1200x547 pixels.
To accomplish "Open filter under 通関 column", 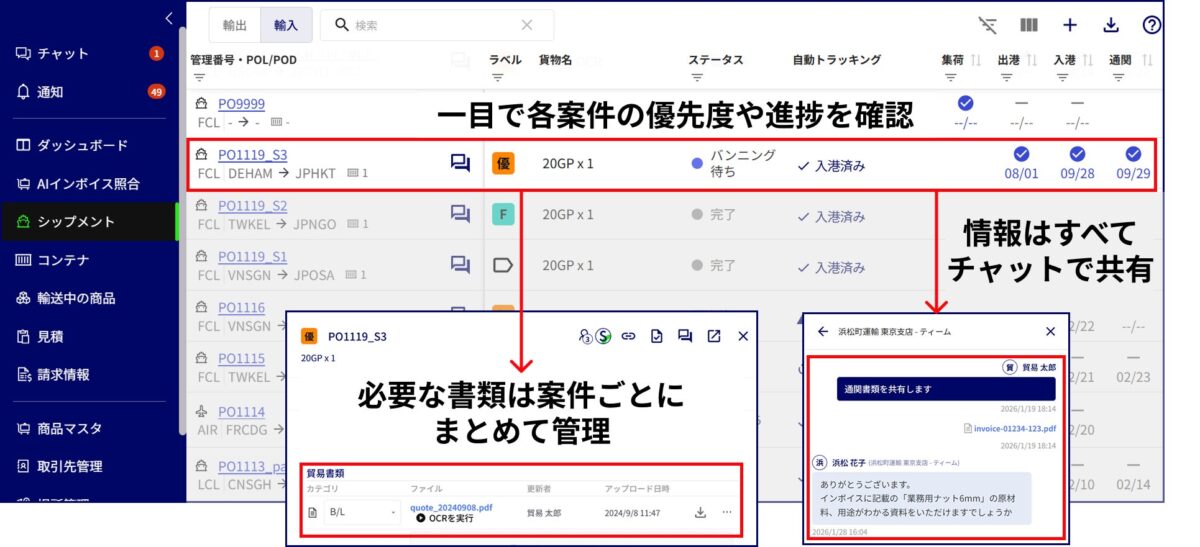I will coord(1117,77).
